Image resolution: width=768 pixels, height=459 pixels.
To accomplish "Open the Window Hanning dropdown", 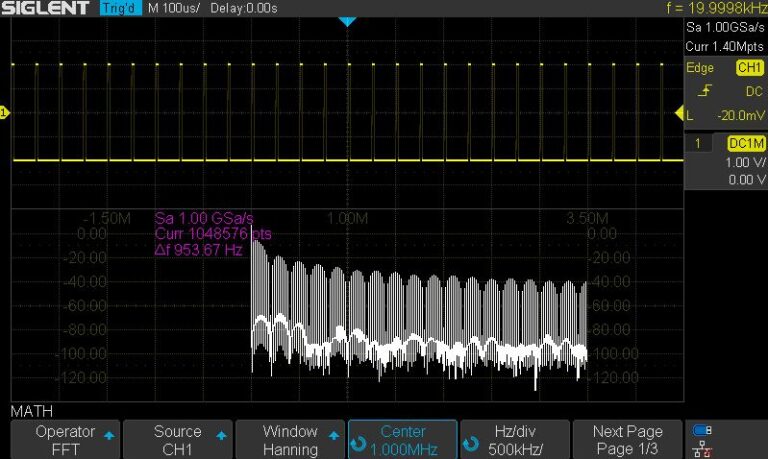I will point(290,440).
